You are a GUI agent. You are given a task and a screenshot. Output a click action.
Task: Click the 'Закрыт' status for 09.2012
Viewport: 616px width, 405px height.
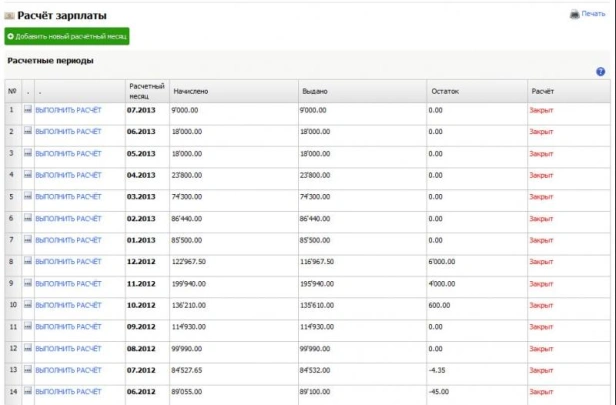tap(541, 327)
